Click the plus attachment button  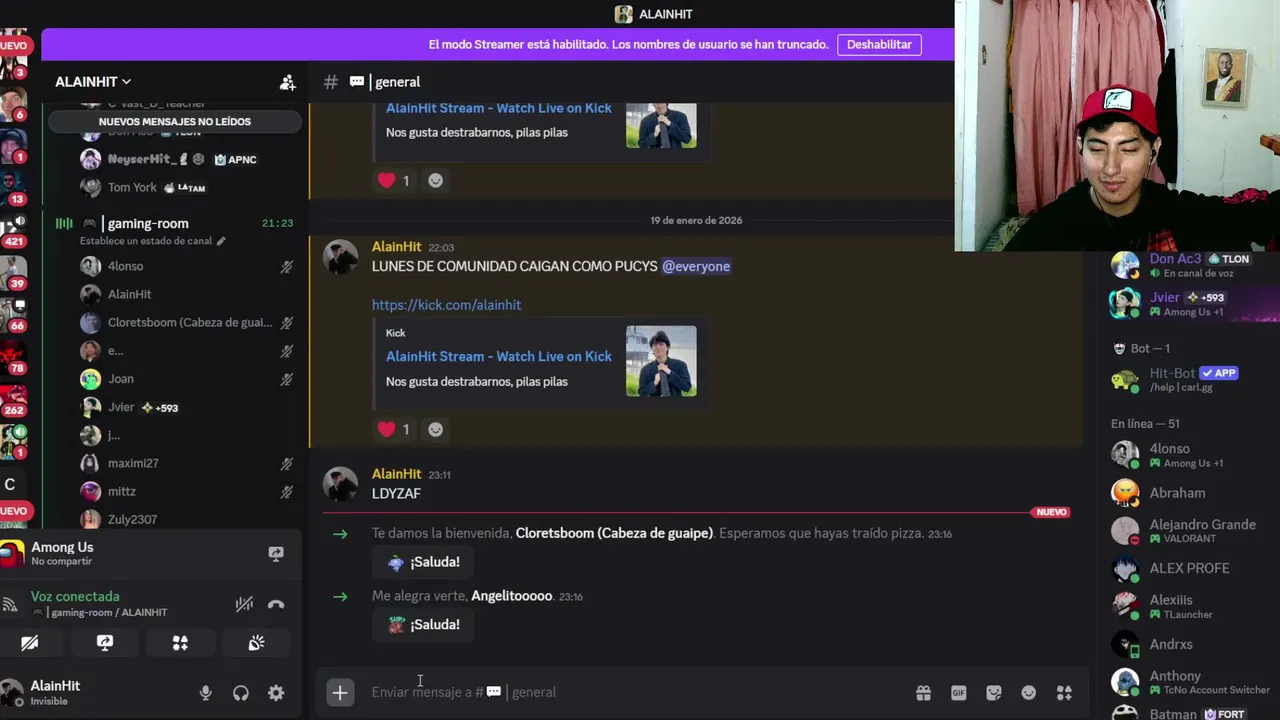tap(340, 692)
